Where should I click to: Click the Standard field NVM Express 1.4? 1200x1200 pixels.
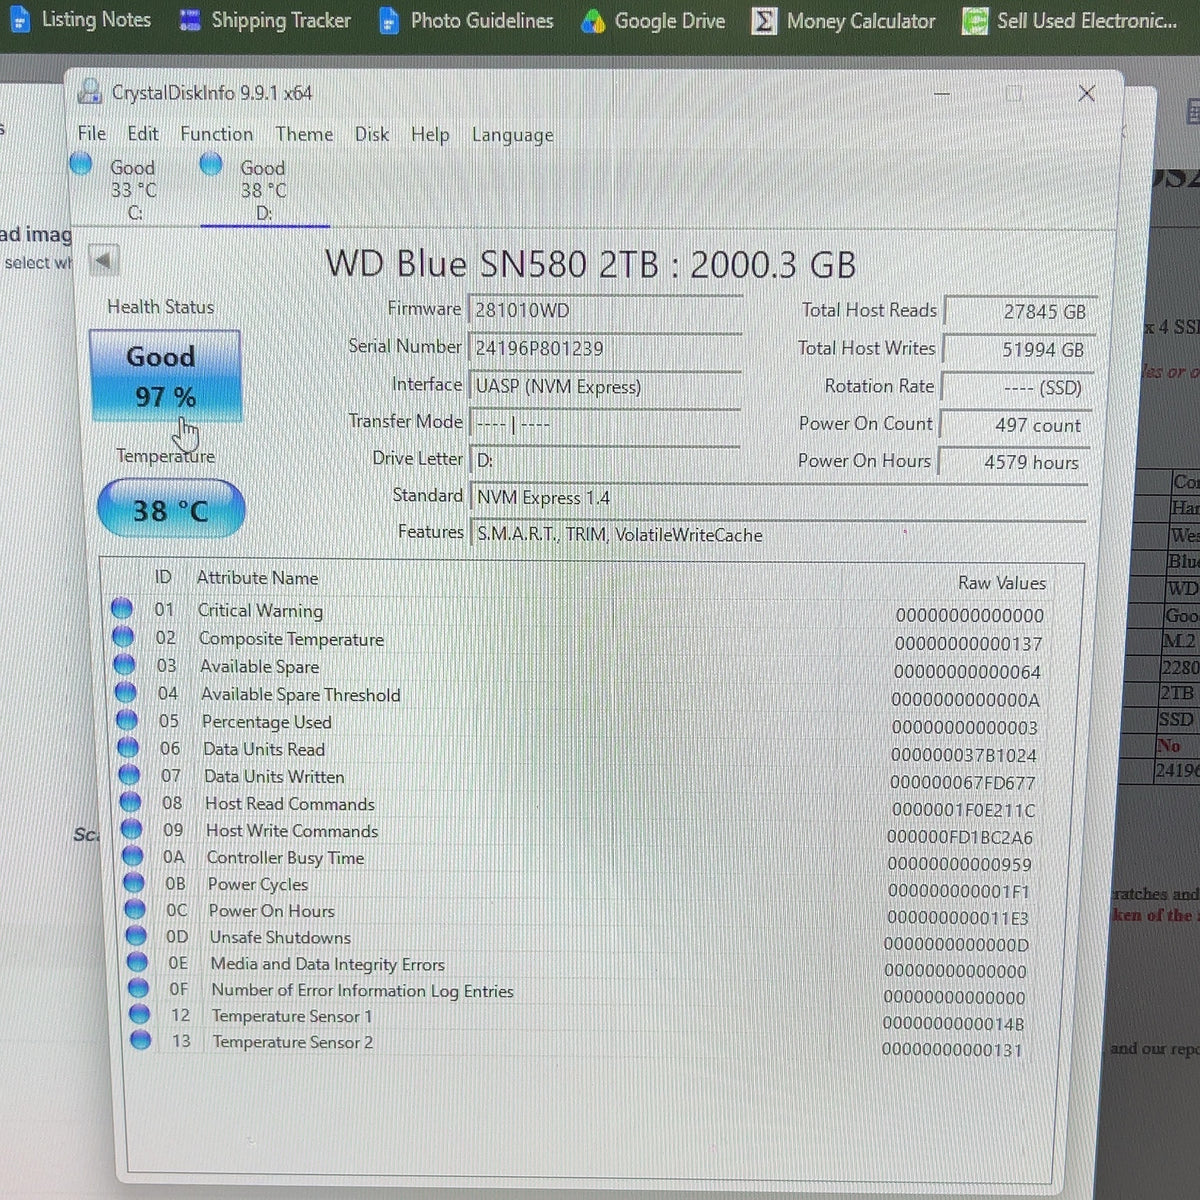778,497
